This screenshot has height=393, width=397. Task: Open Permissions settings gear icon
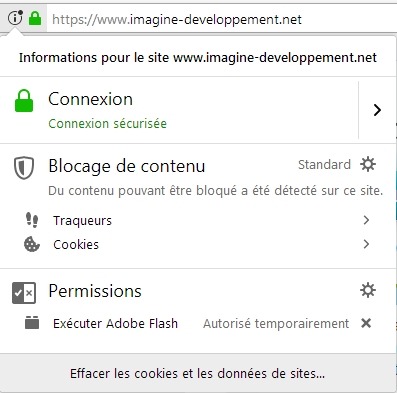(368, 290)
